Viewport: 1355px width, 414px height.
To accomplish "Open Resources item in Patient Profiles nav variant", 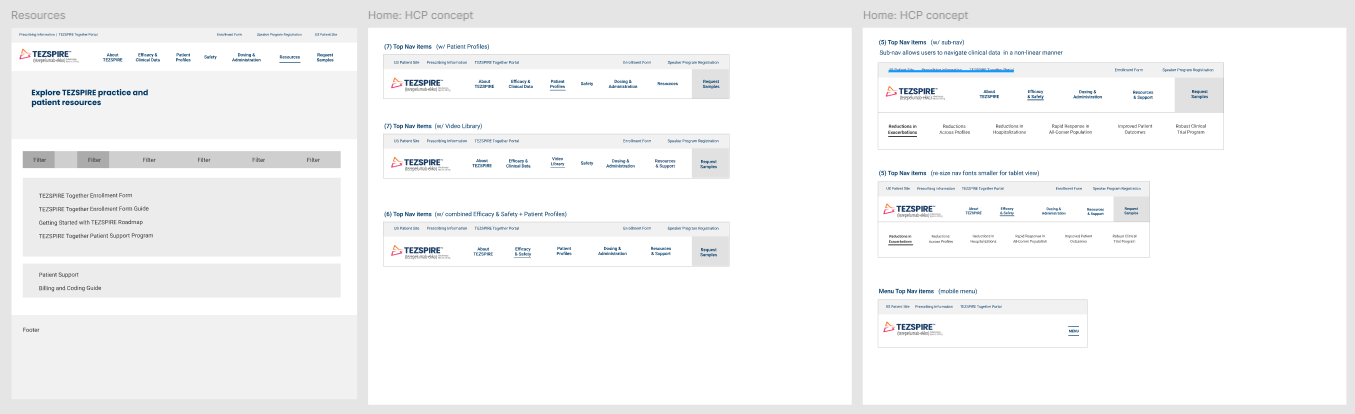I will coord(667,84).
